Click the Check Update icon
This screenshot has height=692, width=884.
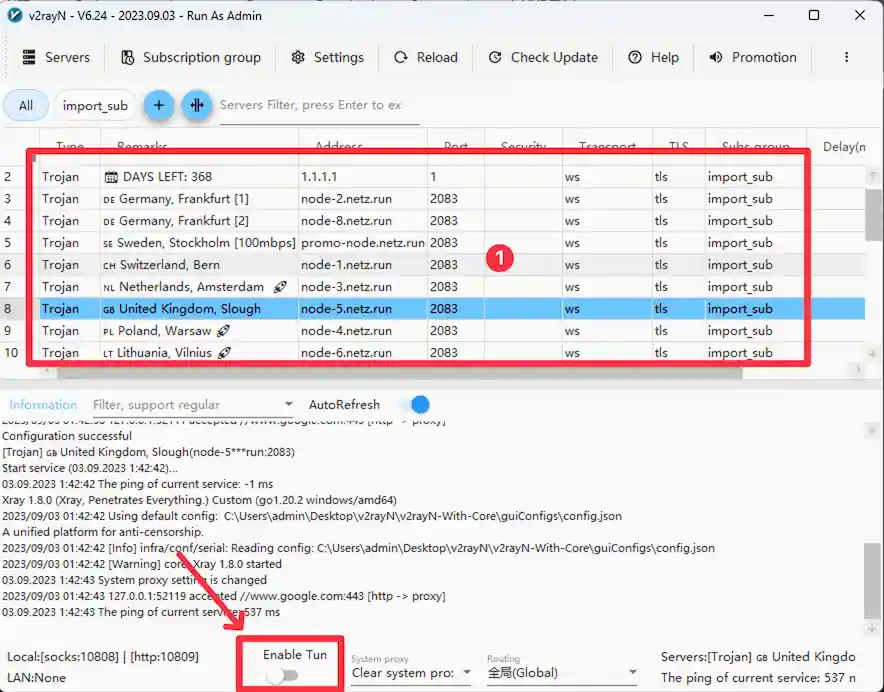tap(495, 57)
